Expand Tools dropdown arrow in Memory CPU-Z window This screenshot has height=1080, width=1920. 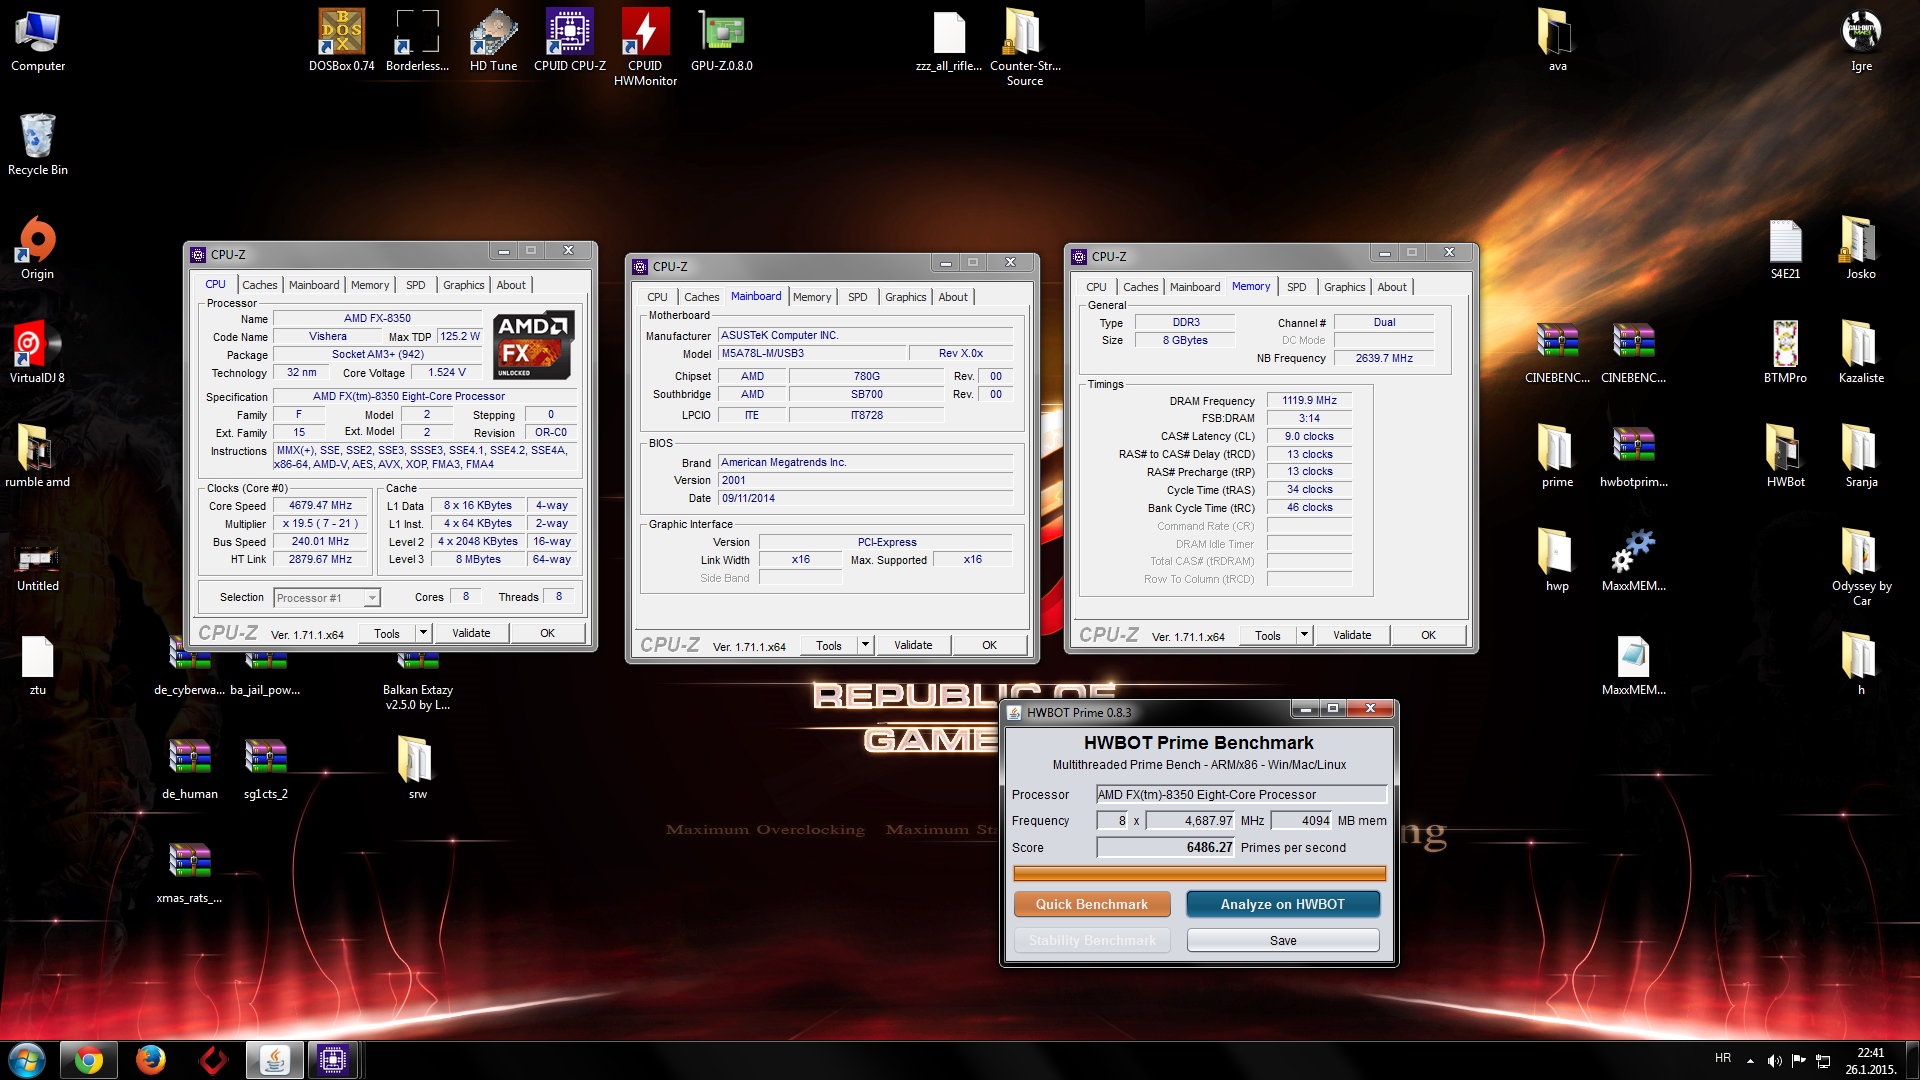click(x=1304, y=635)
